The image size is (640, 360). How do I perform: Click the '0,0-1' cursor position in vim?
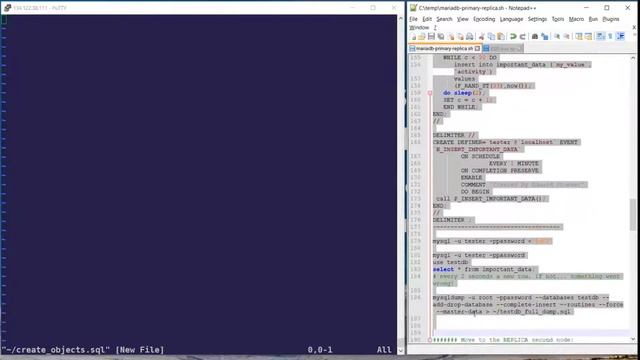pos(320,350)
